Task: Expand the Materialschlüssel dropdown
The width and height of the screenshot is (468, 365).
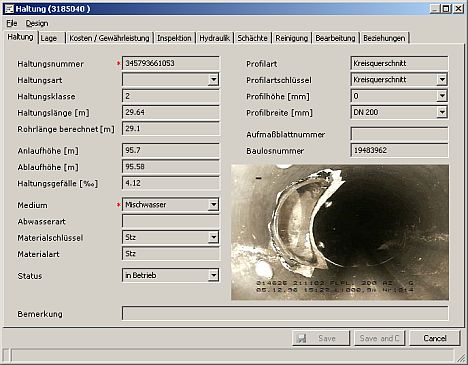Action: (213, 237)
